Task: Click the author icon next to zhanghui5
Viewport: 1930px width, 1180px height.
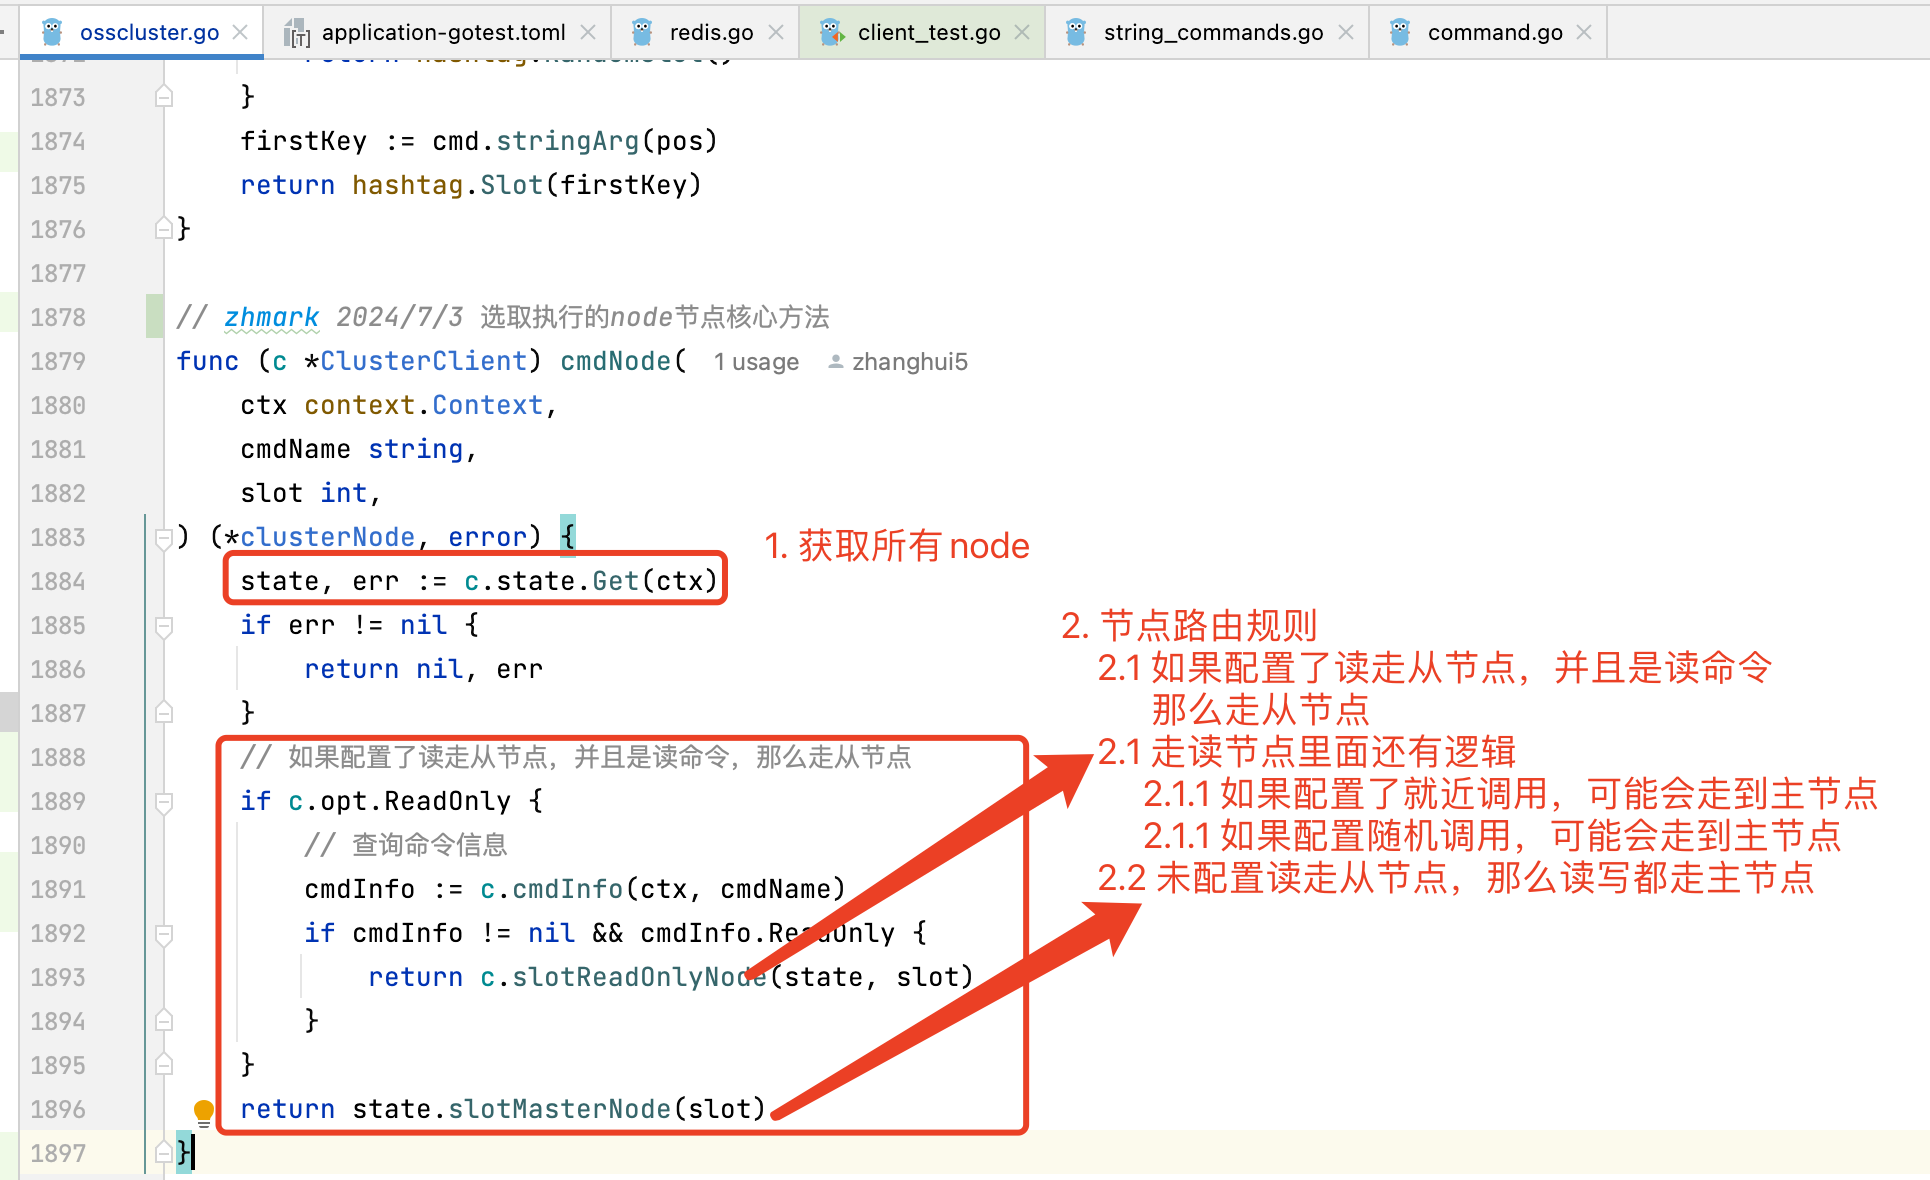Action: coord(835,362)
